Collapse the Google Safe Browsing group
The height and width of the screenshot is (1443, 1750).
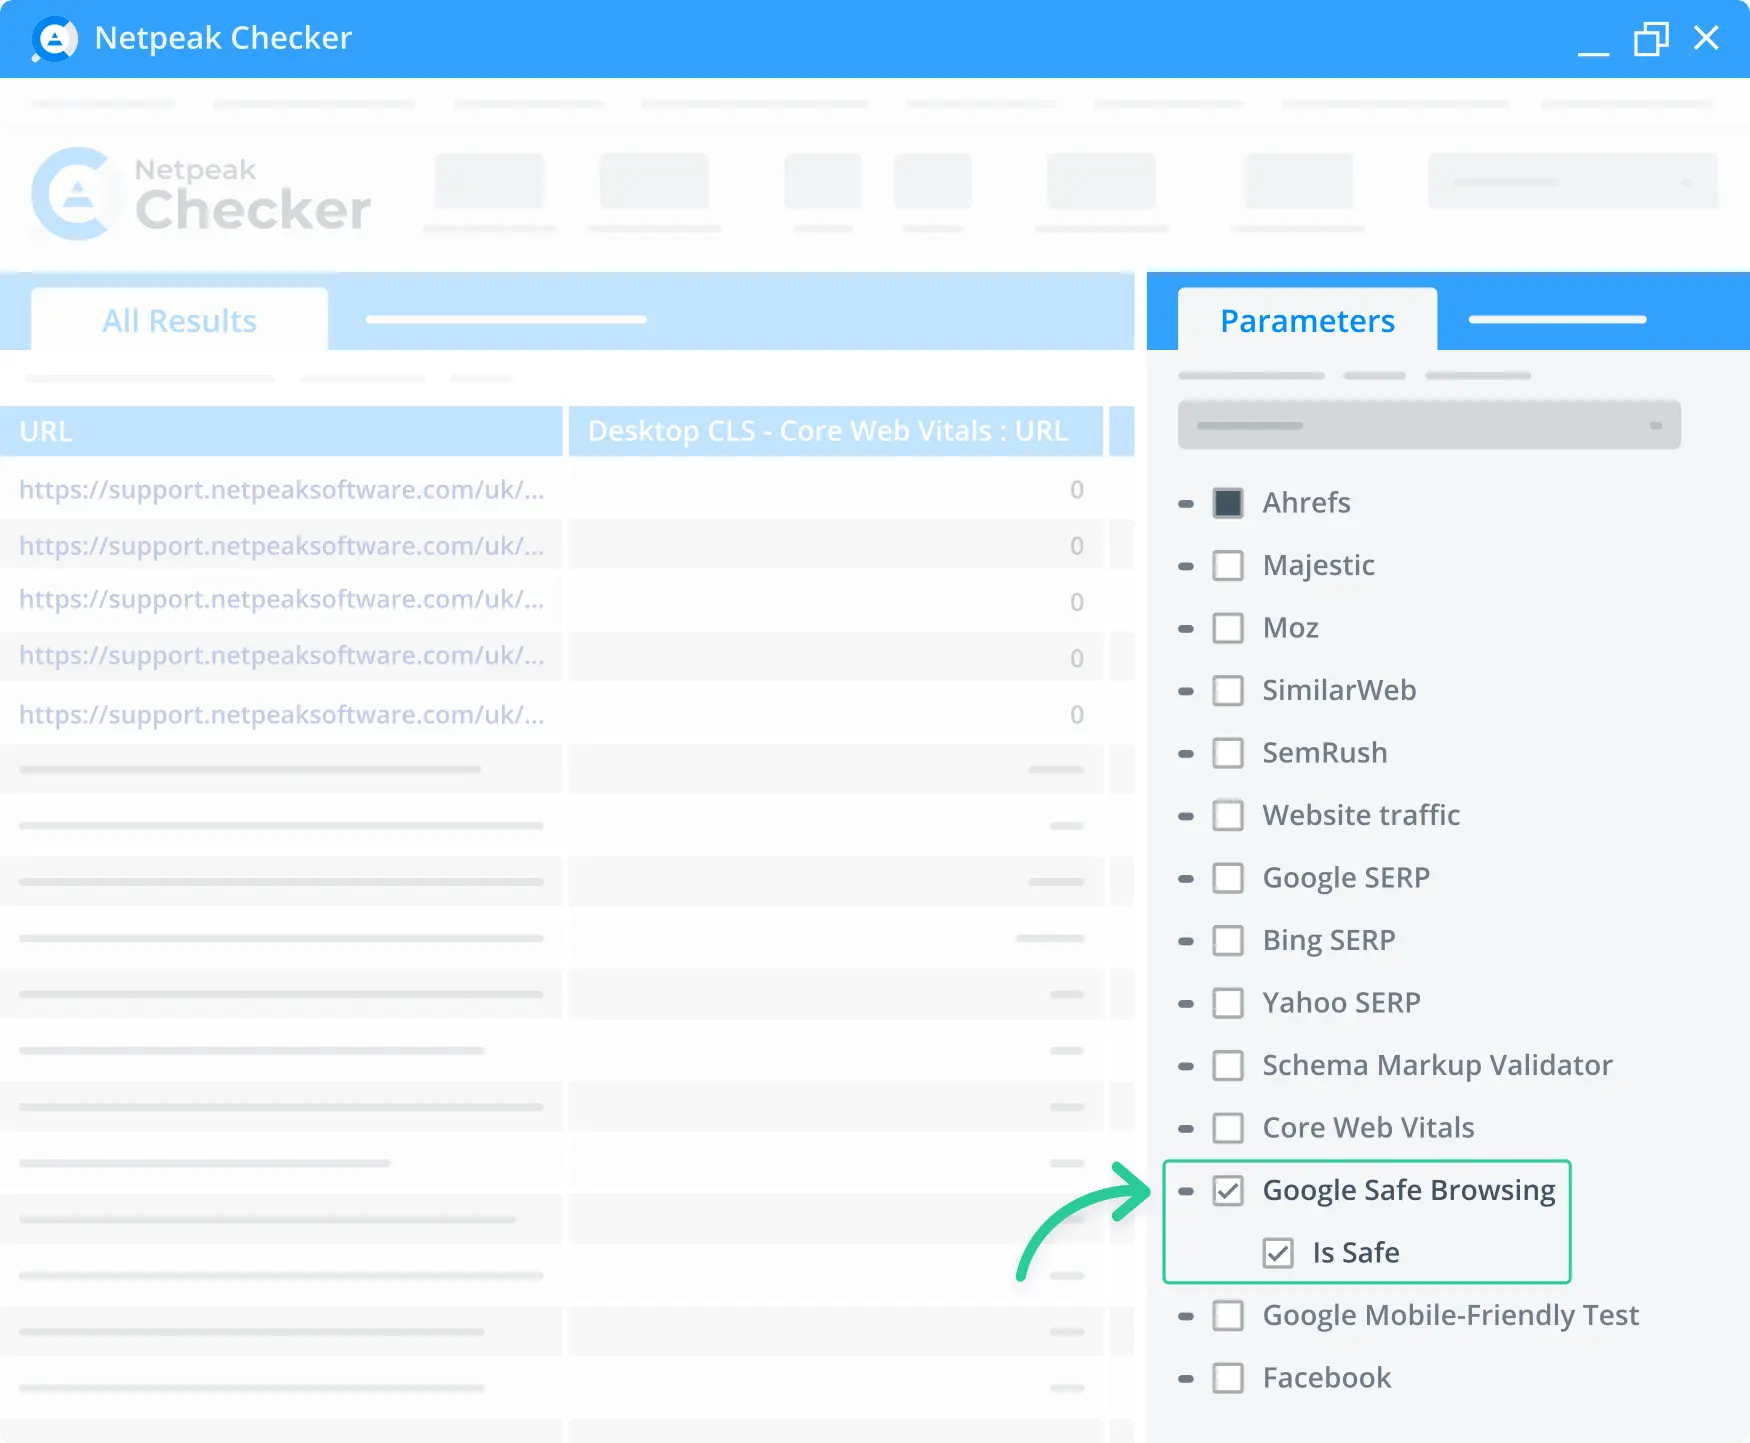pyautogui.click(x=1186, y=1191)
